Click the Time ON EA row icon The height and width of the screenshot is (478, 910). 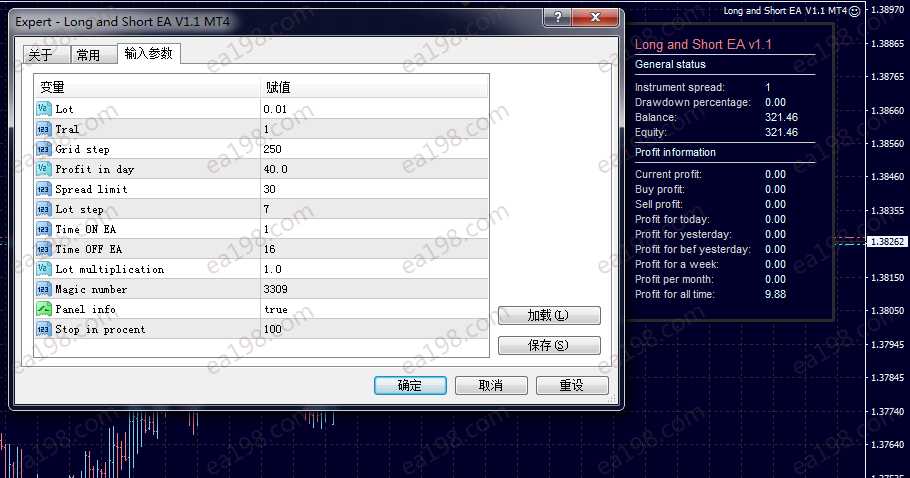tap(44, 229)
